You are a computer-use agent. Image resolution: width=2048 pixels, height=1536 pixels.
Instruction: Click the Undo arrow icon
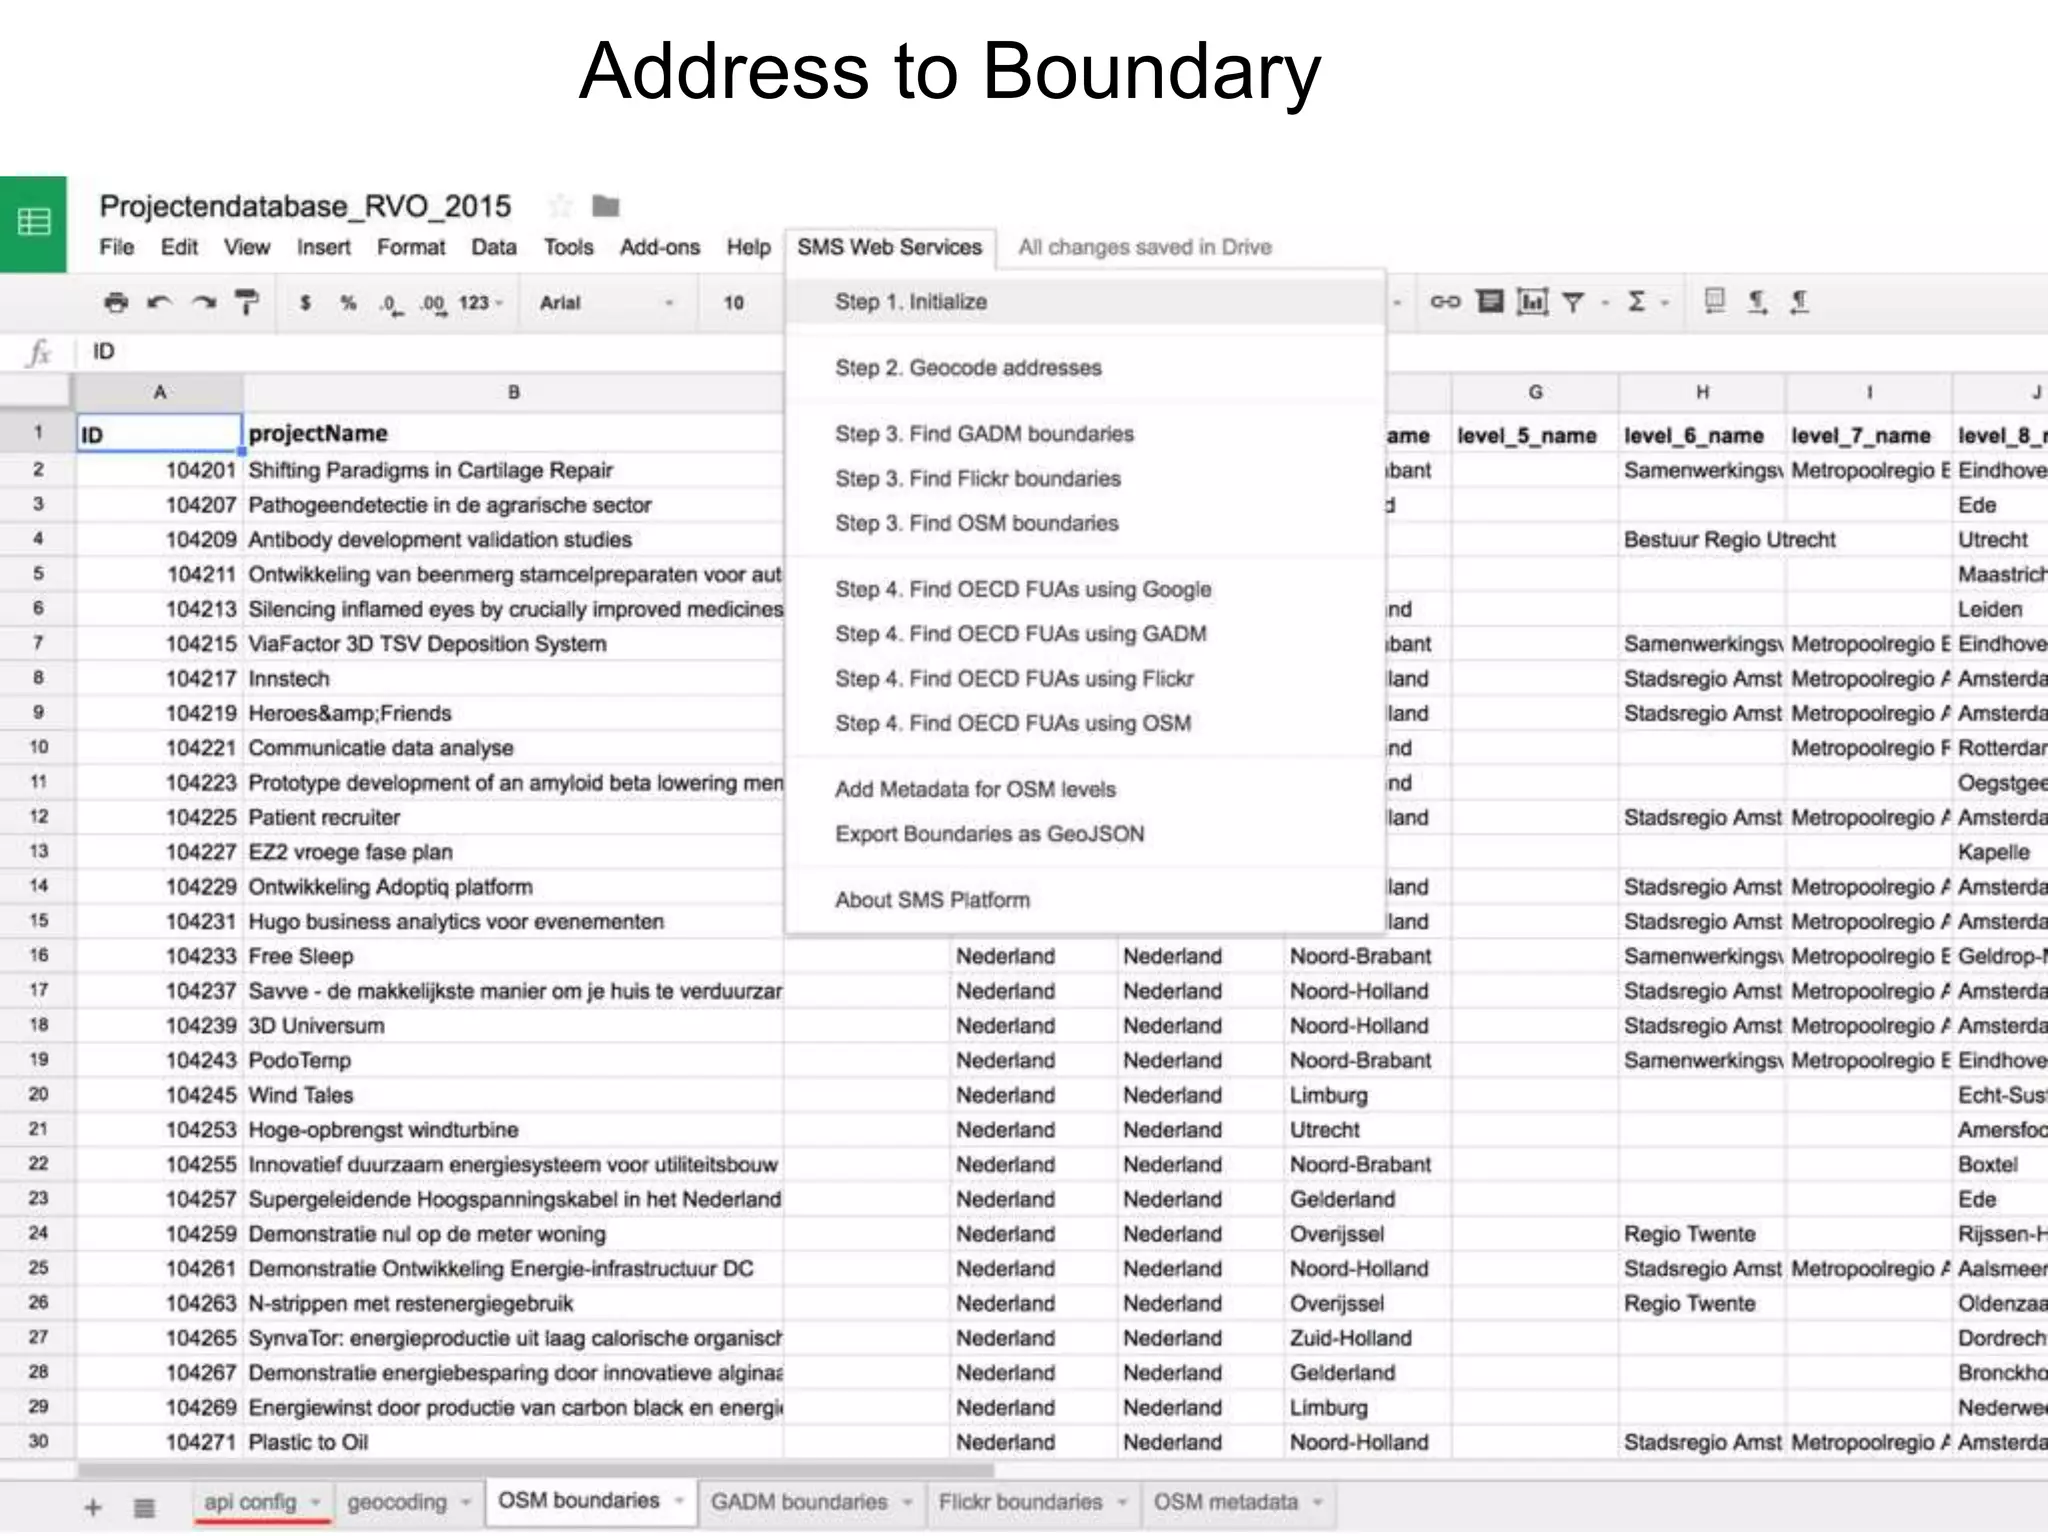[159, 302]
